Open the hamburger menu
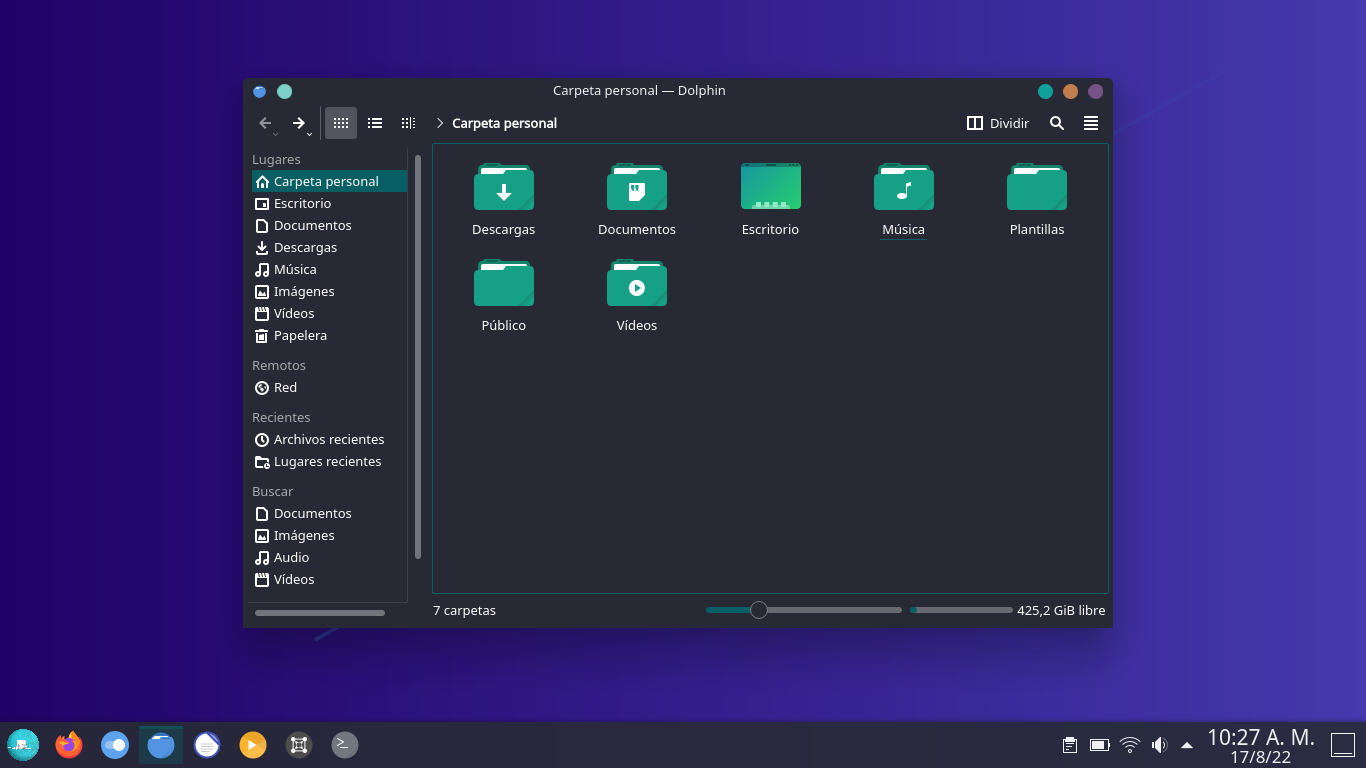 tap(1091, 123)
